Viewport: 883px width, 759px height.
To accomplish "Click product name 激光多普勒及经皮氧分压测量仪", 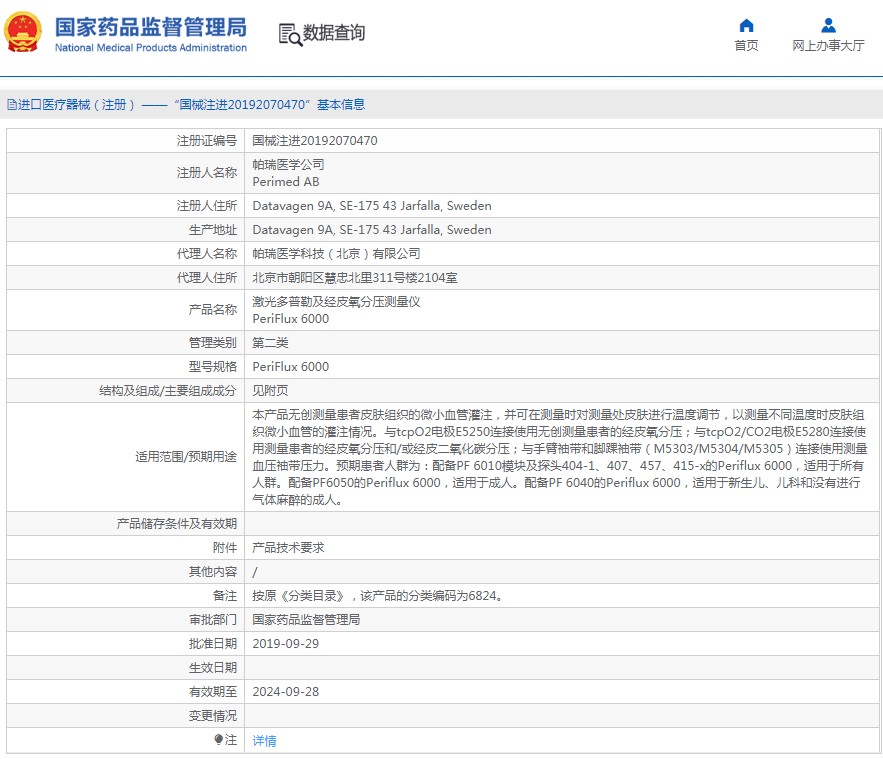I will (x=336, y=302).
